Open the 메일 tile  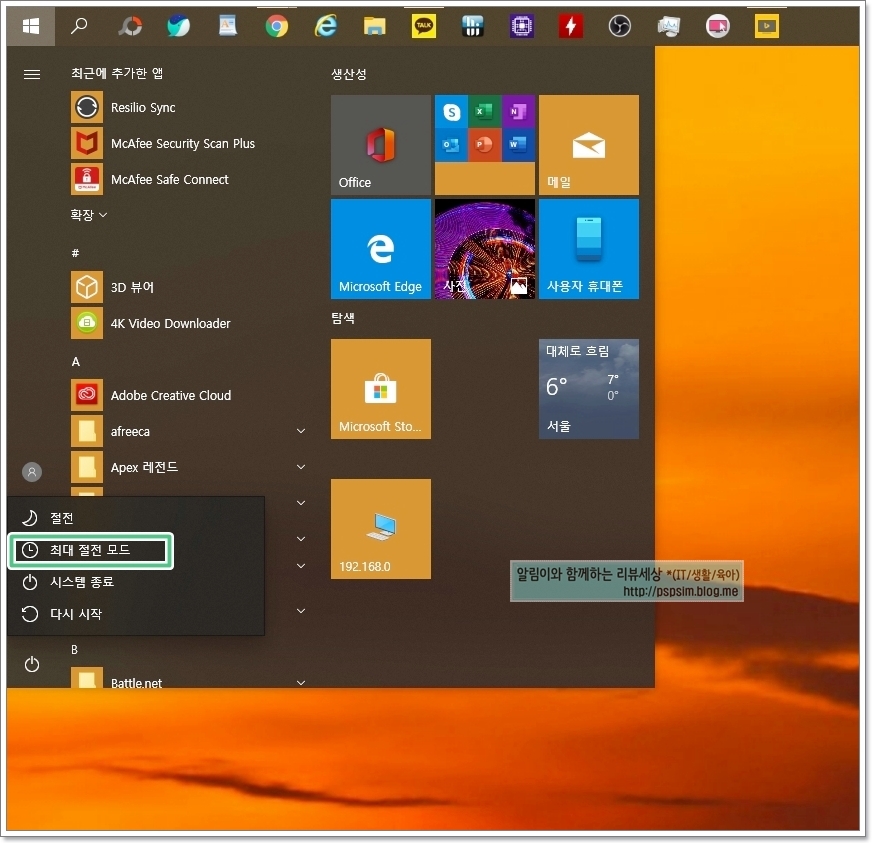[589, 145]
